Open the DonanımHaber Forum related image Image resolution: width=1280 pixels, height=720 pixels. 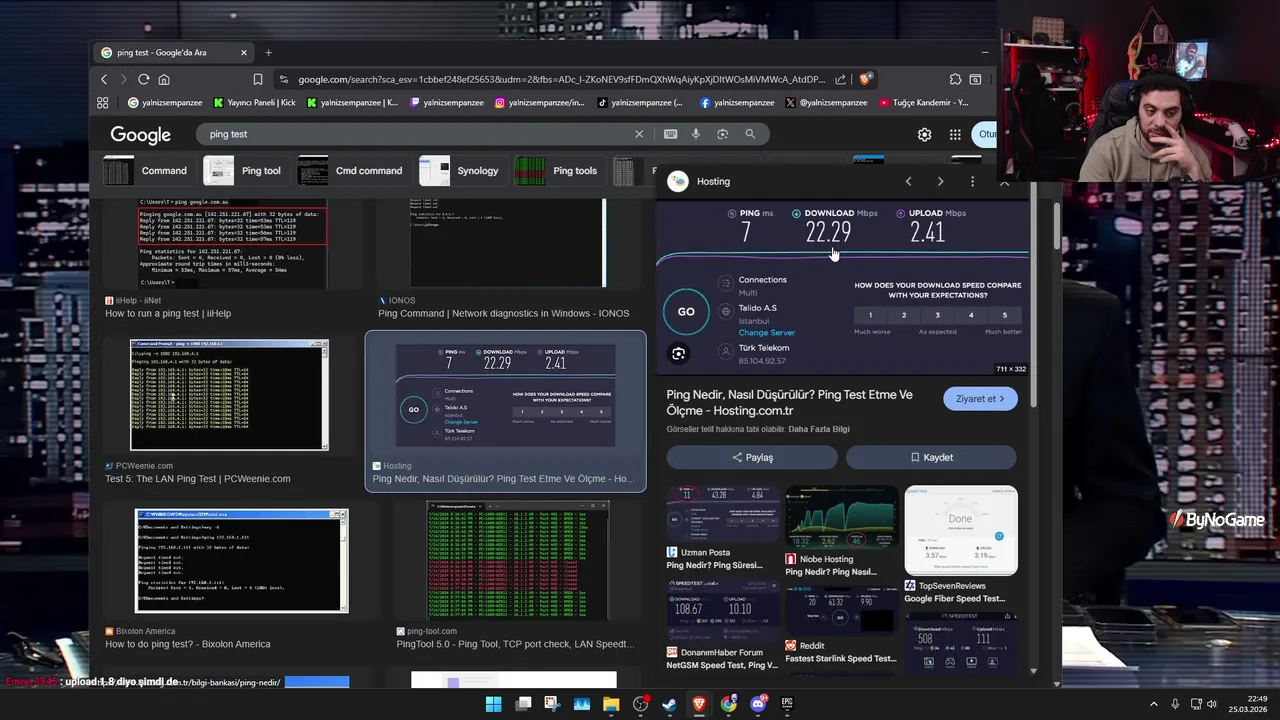click(x=723, y=610)
